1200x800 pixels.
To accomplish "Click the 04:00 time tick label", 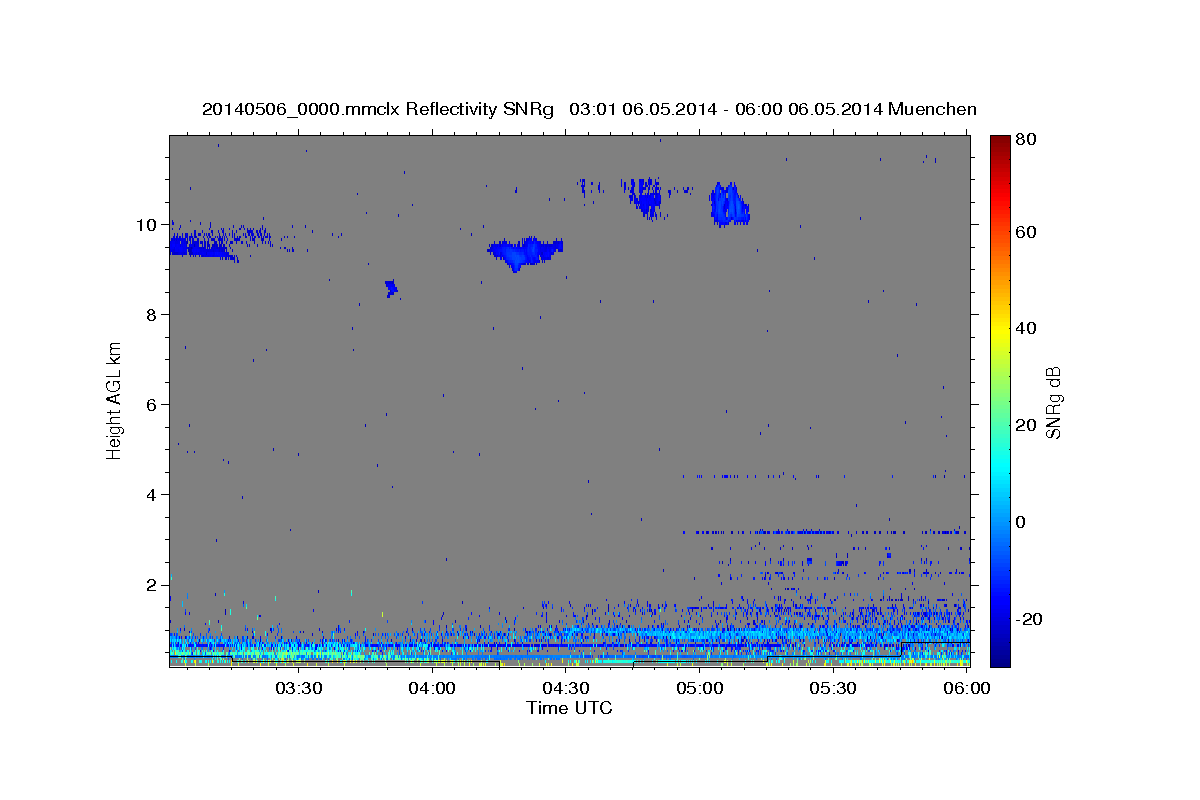I will point(432,688).
